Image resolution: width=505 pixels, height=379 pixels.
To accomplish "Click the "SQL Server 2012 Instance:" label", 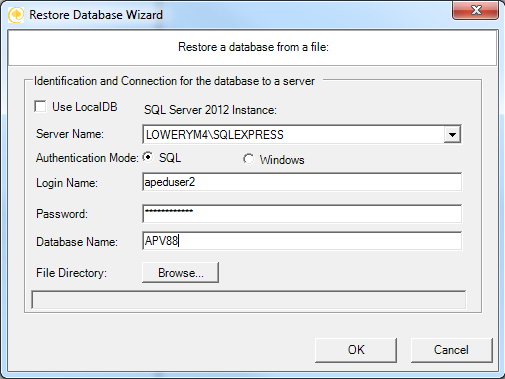I will (210, 110).
